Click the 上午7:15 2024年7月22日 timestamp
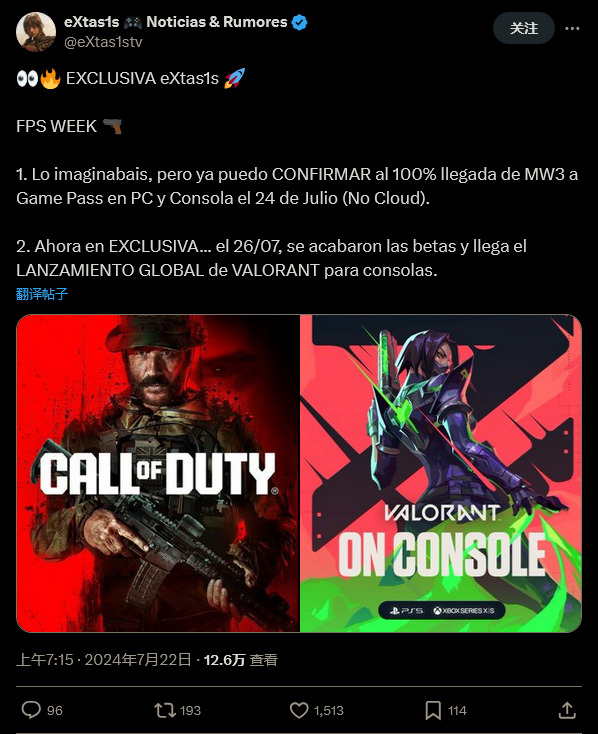This screenshot has width=598, height=734. (x=103, y=660)
